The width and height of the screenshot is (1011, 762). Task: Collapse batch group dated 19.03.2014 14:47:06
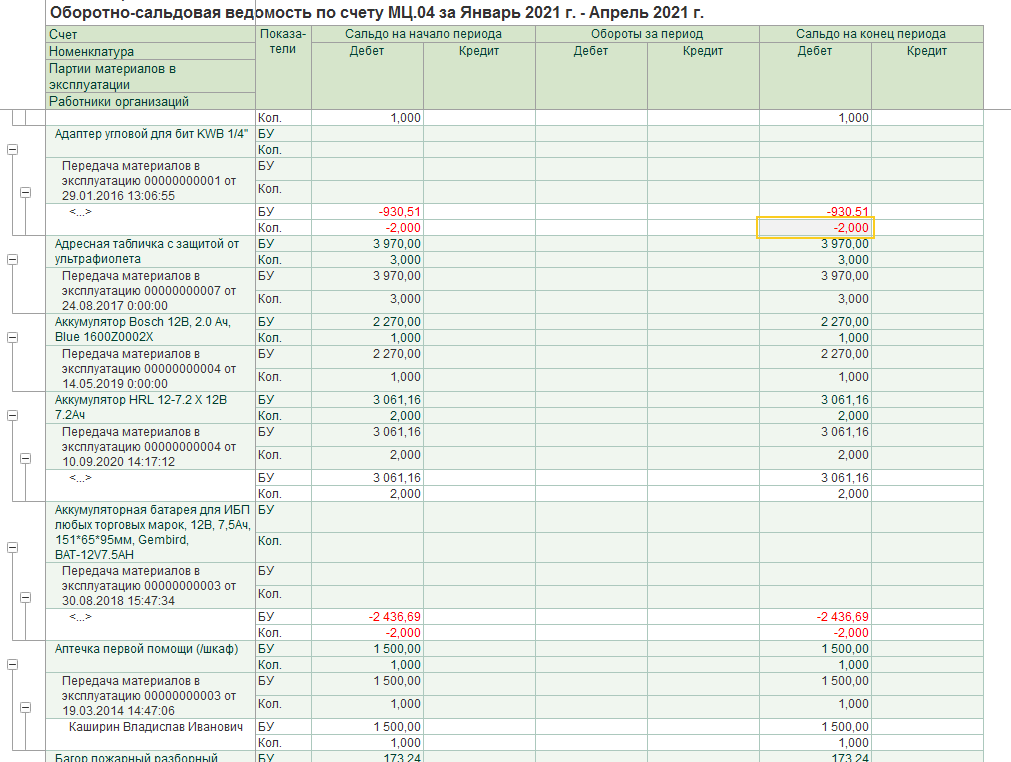pos(26,705)
